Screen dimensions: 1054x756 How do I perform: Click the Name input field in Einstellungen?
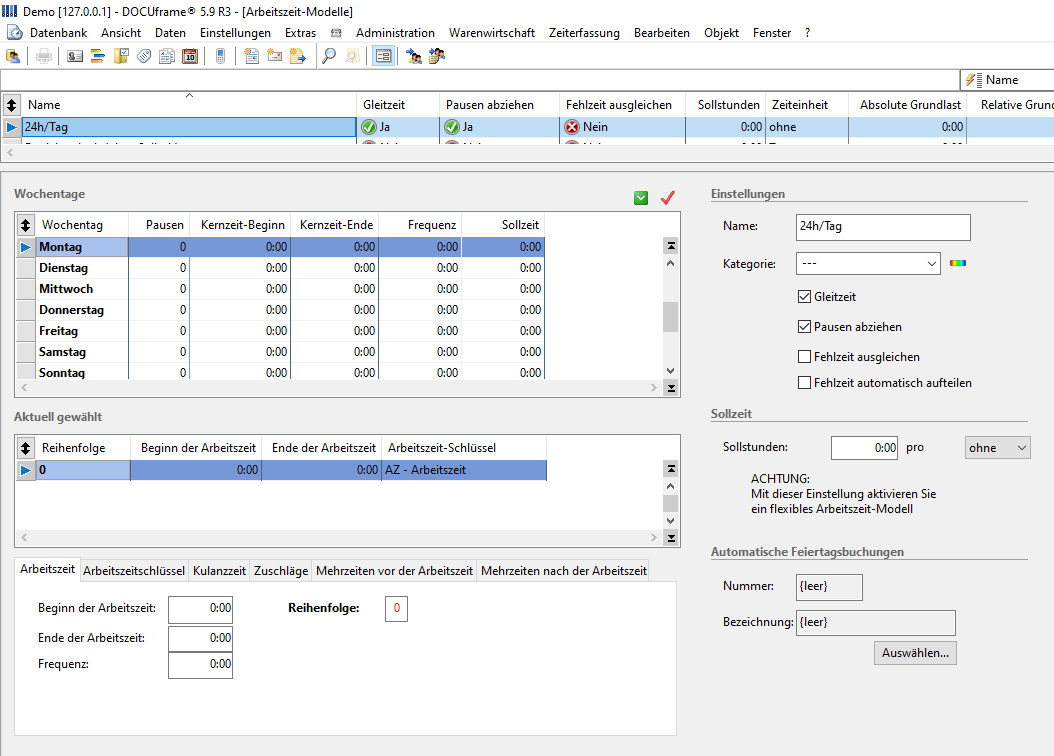tap(883, 227)
